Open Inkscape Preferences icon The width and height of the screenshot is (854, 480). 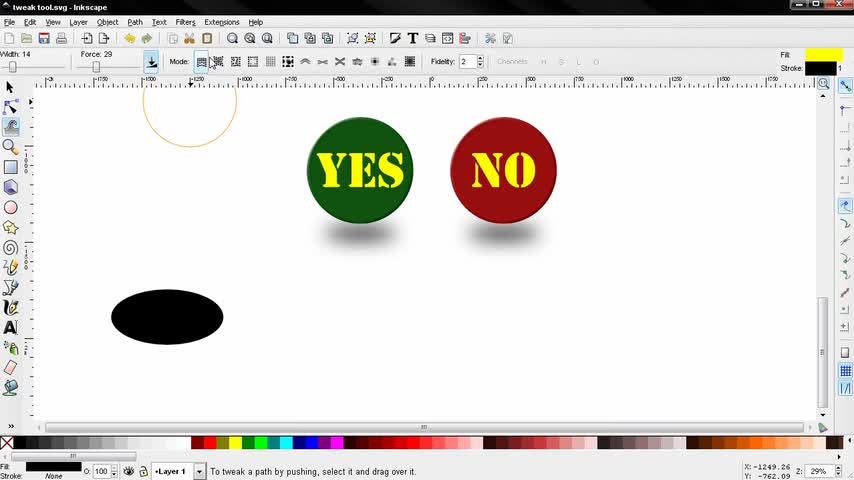490,38
